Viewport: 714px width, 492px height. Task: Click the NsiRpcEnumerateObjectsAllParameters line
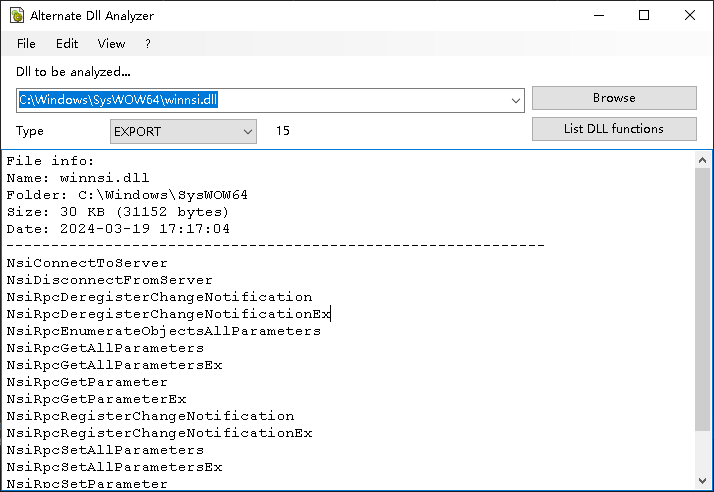click(x=163, y=331)
